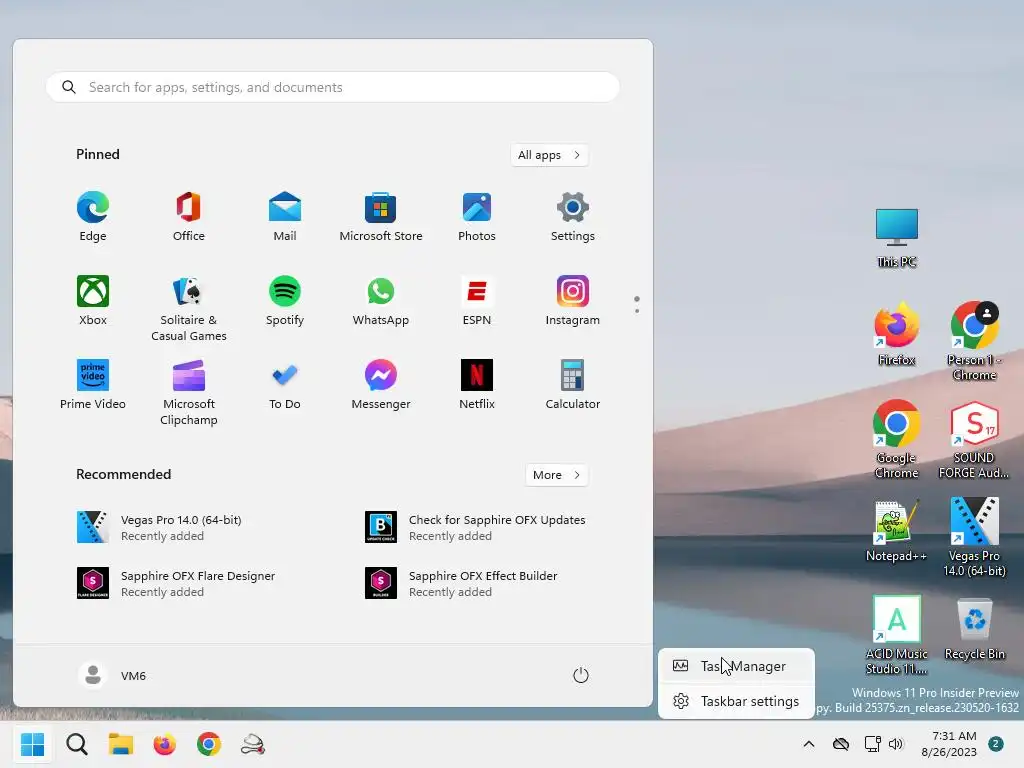This screenshot has height=768, width=1024.
Task: Expand All apps list
Action: tap(549, 155)
